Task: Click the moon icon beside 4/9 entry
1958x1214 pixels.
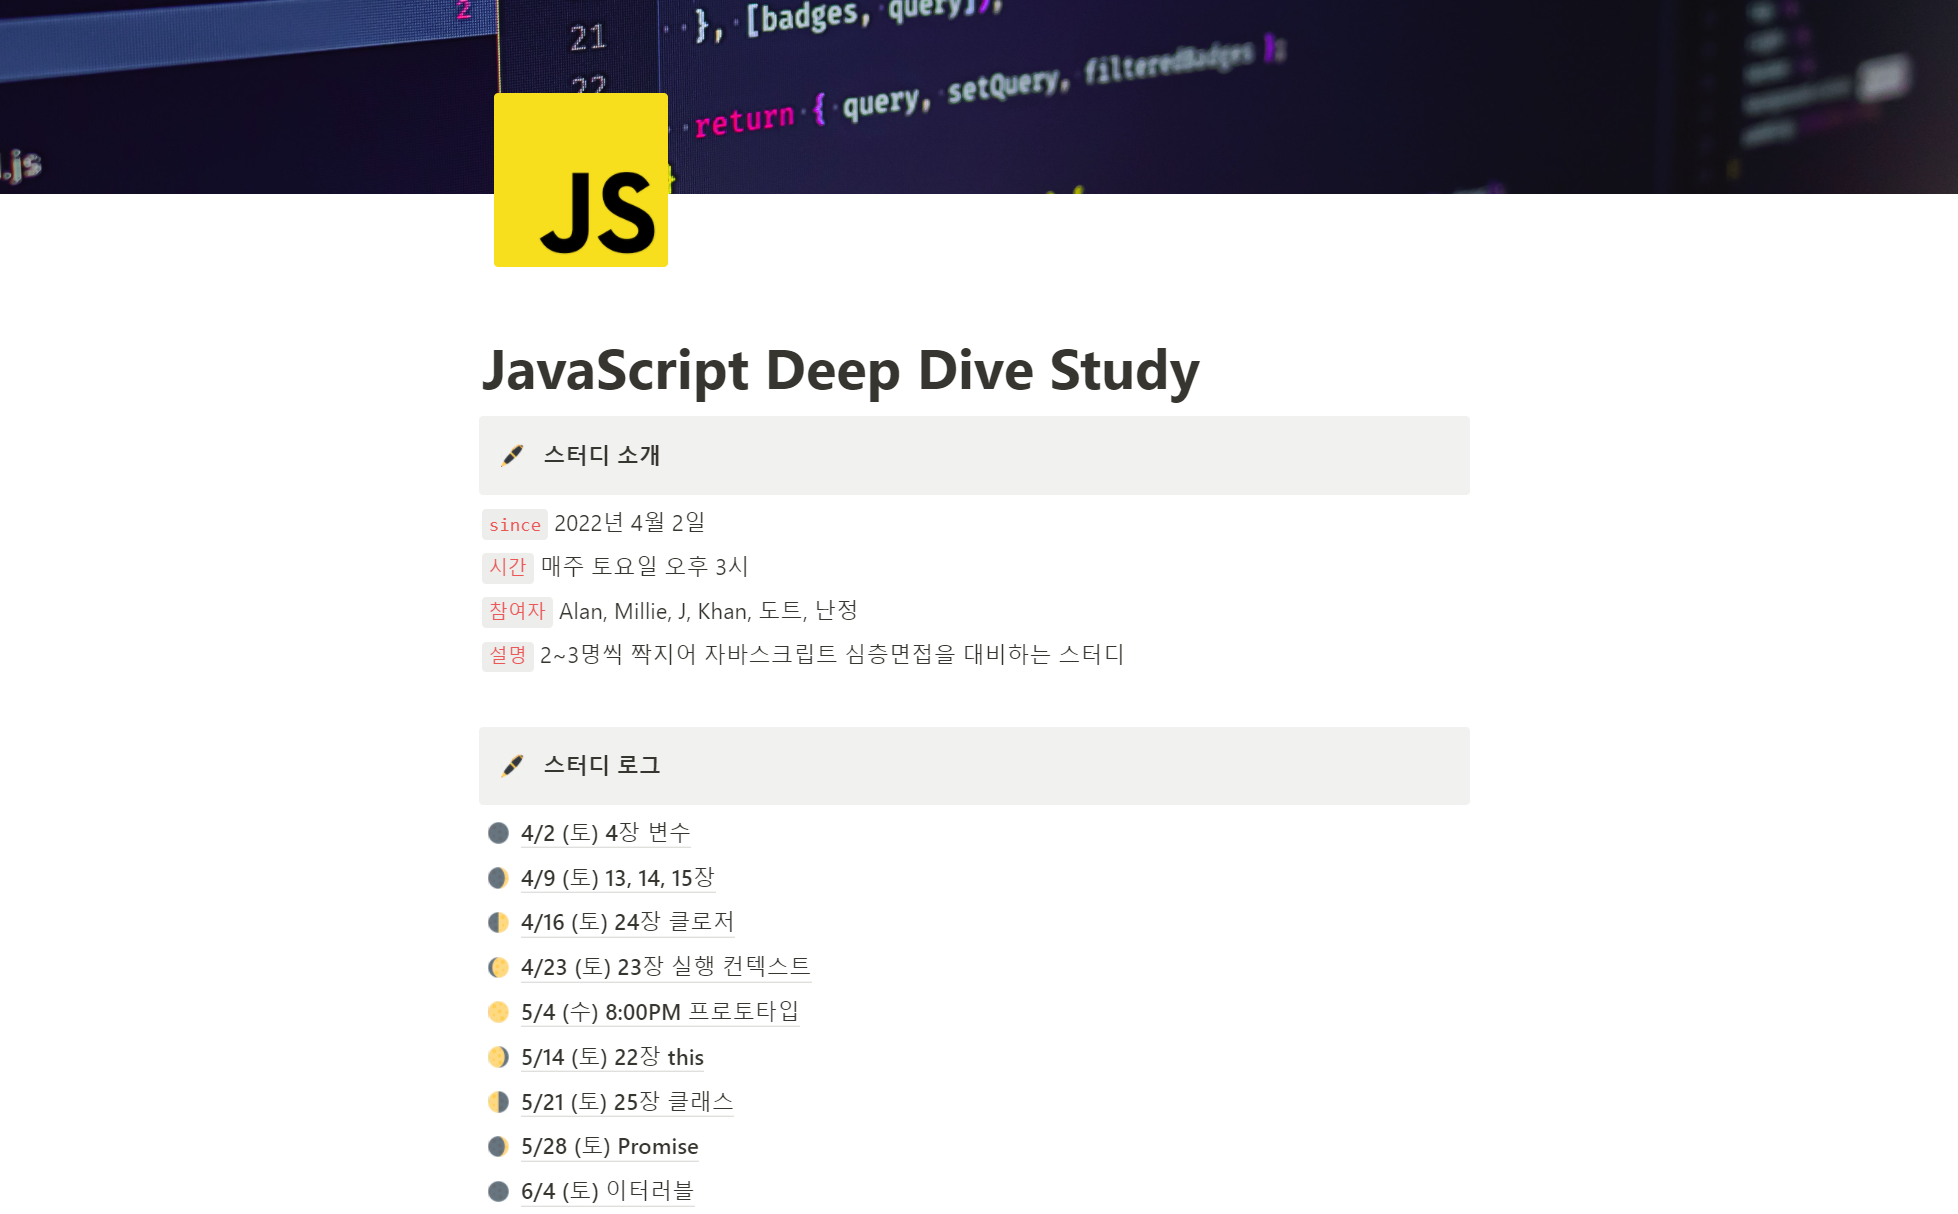Action: coord(498,878)
